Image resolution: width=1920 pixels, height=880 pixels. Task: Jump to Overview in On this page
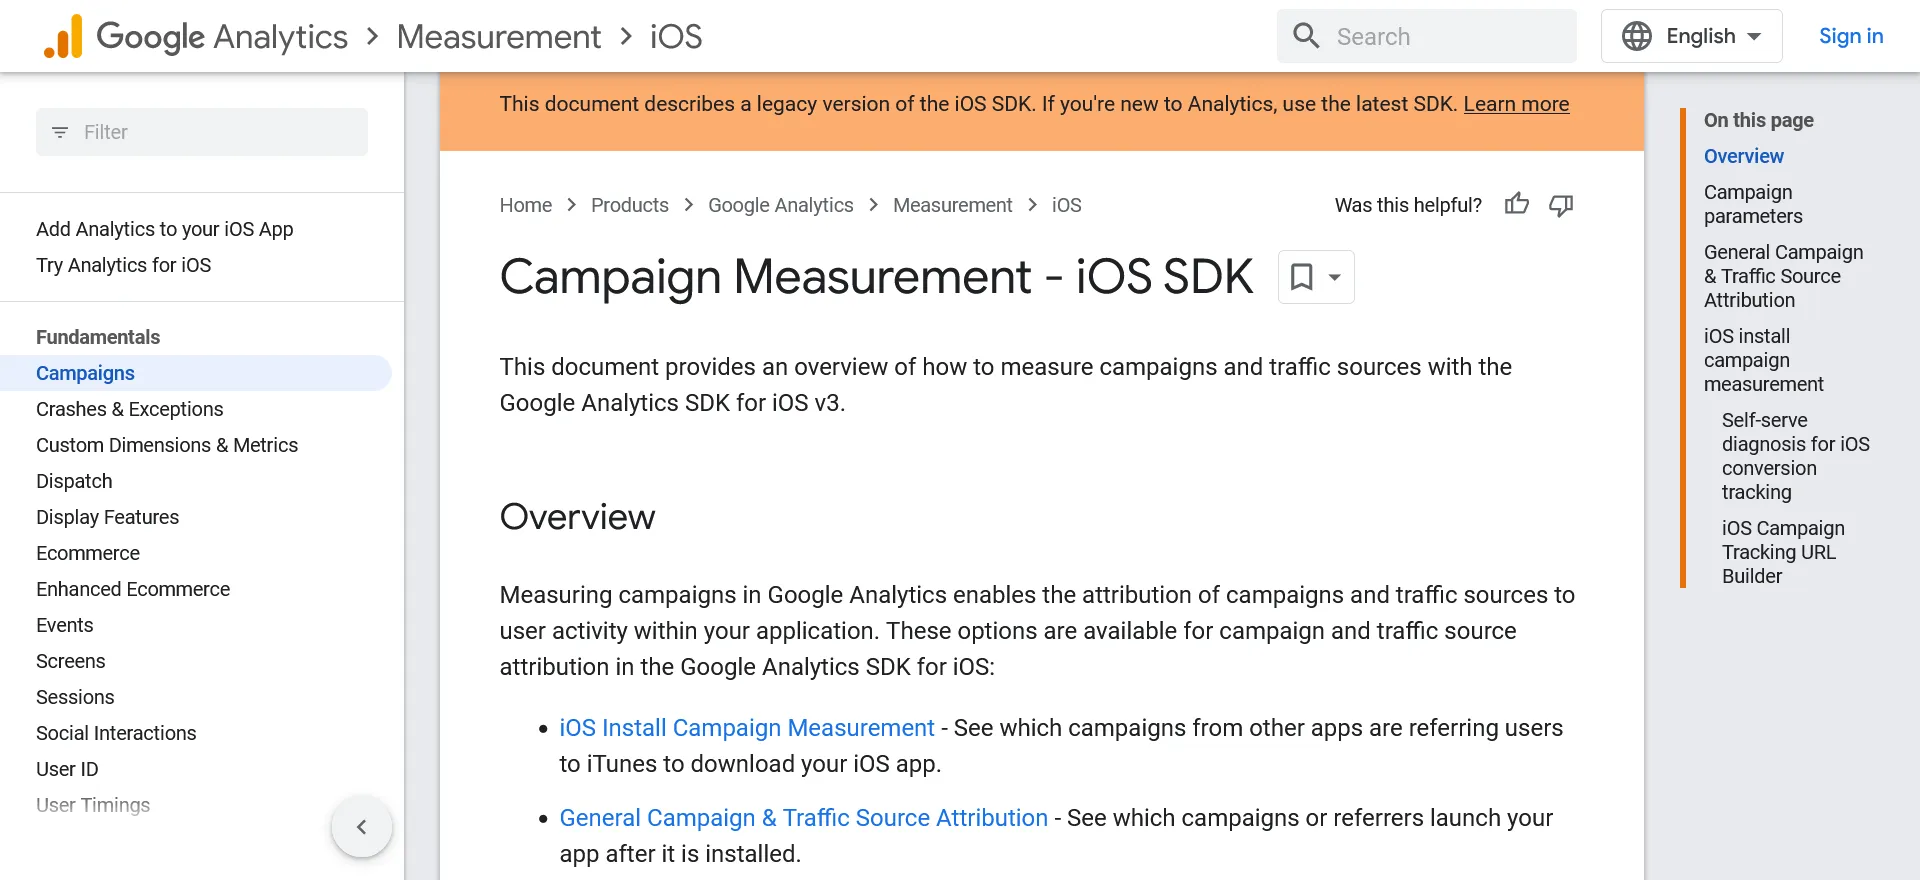(1744, 156)
